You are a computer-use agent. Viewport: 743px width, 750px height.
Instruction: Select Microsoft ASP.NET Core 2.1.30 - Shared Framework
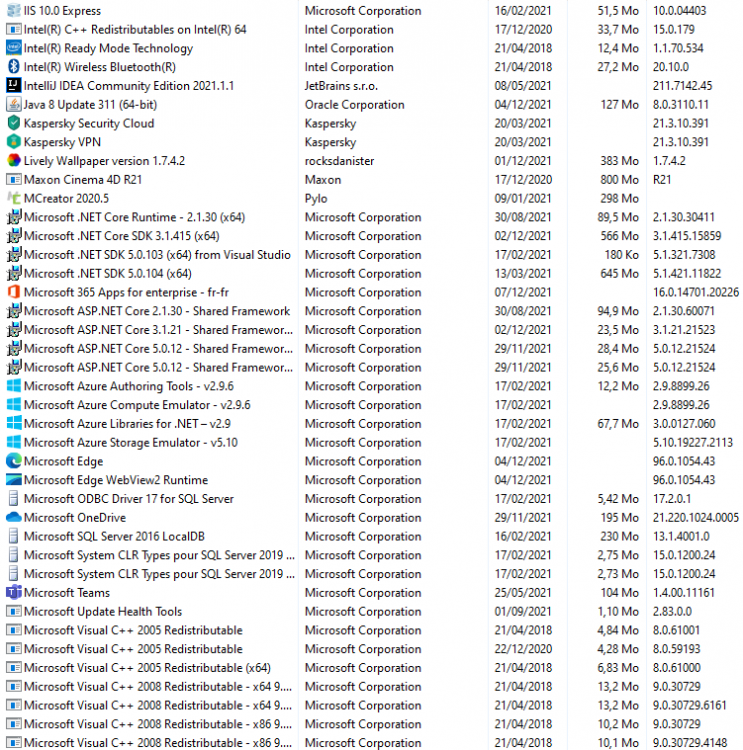(157, 311)
